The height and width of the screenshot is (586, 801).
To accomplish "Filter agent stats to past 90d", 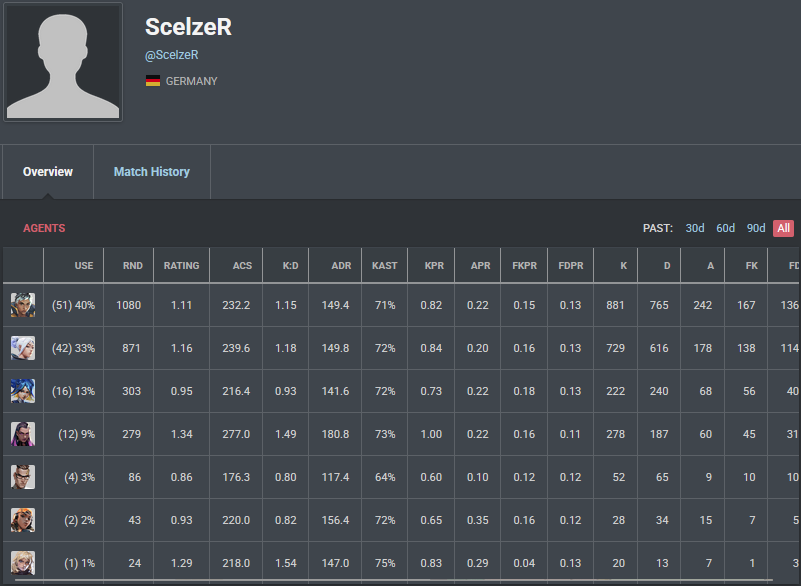I will tap(756, 228).
